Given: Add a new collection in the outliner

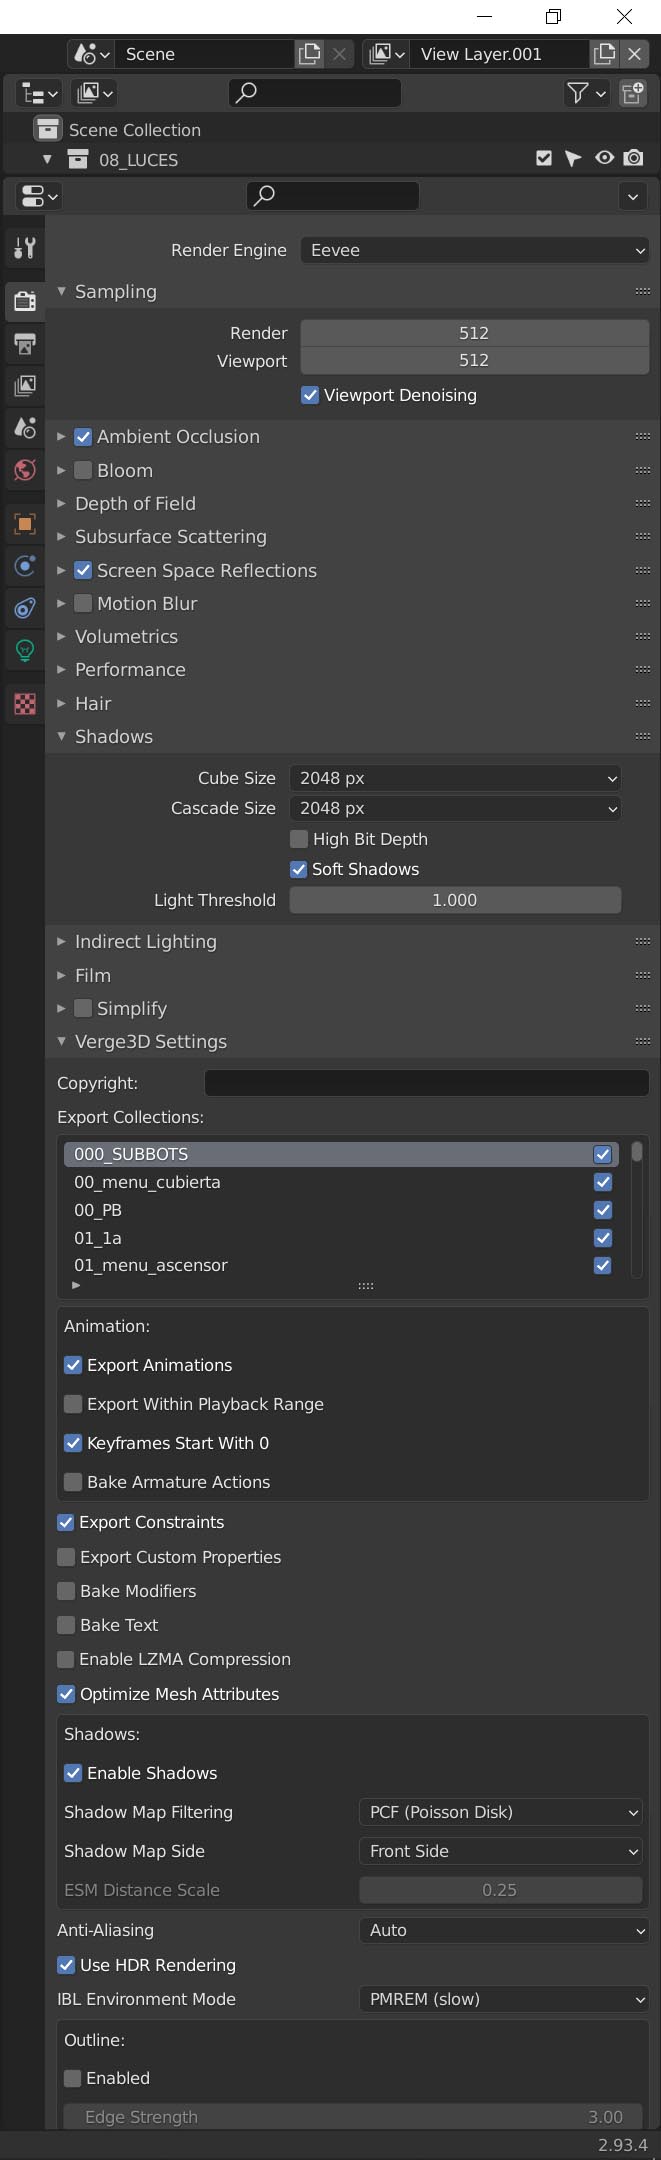Looking at the screenshot, I should (x=633, y=93).
